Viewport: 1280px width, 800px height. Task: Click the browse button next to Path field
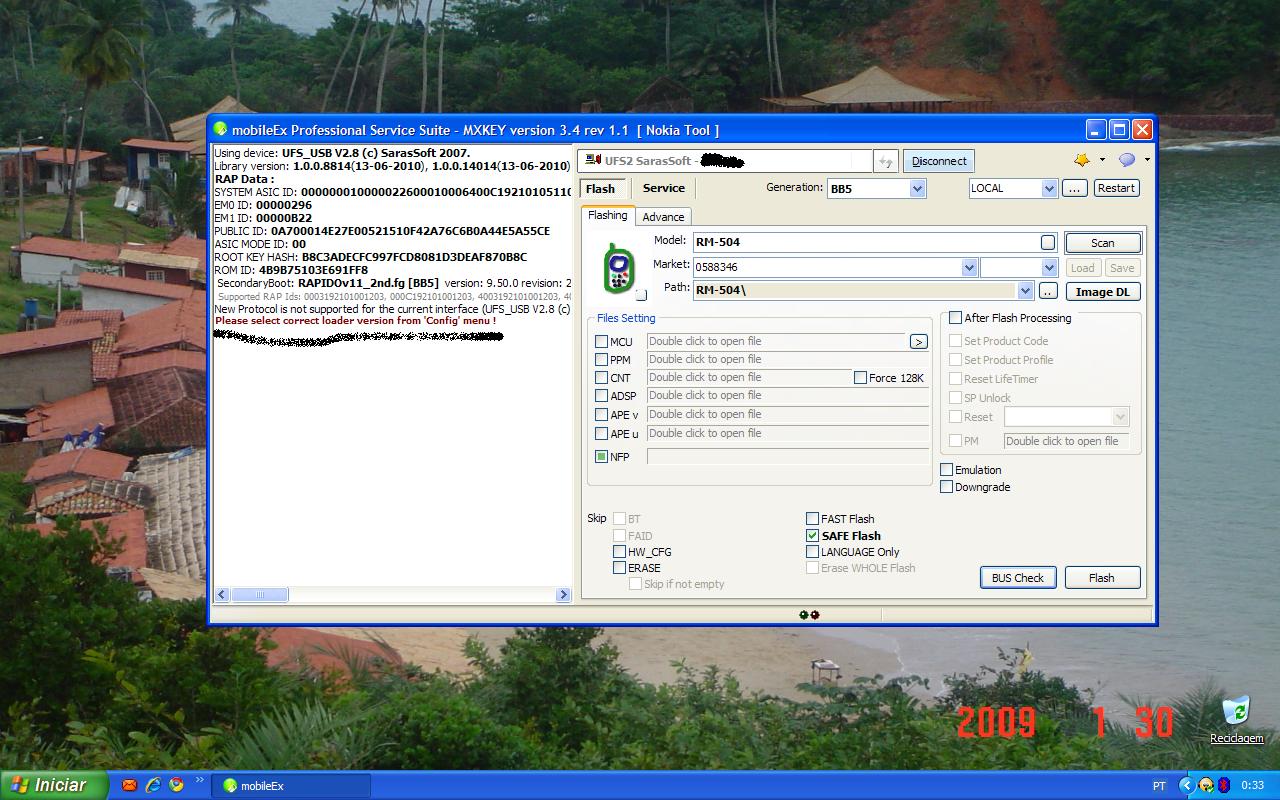[1047, 291]
